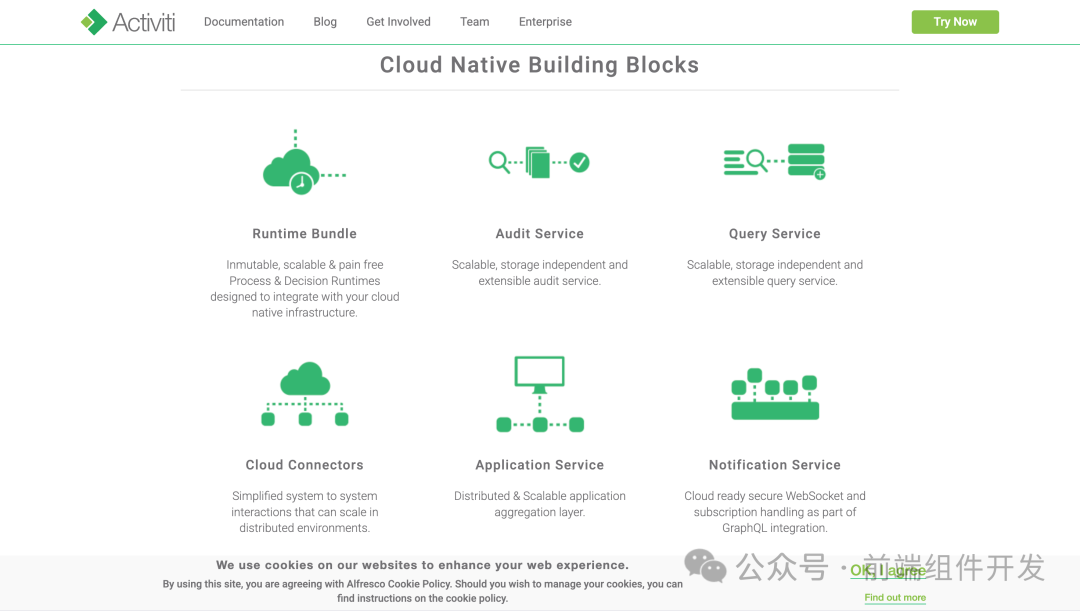Click the Audit Service magnifier-documents icon

539,163
